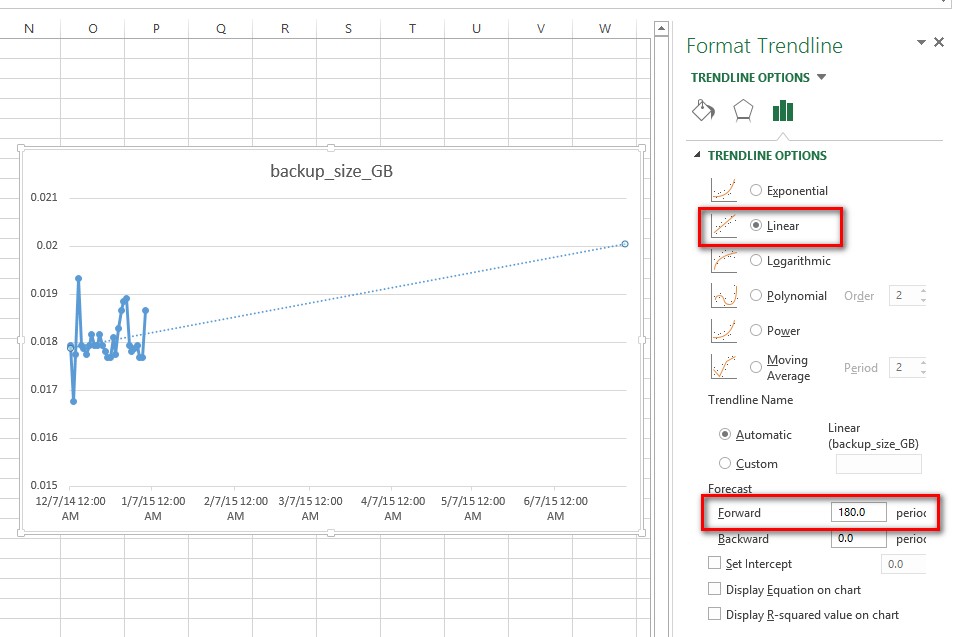Click the moving average Period stepper

923,367
